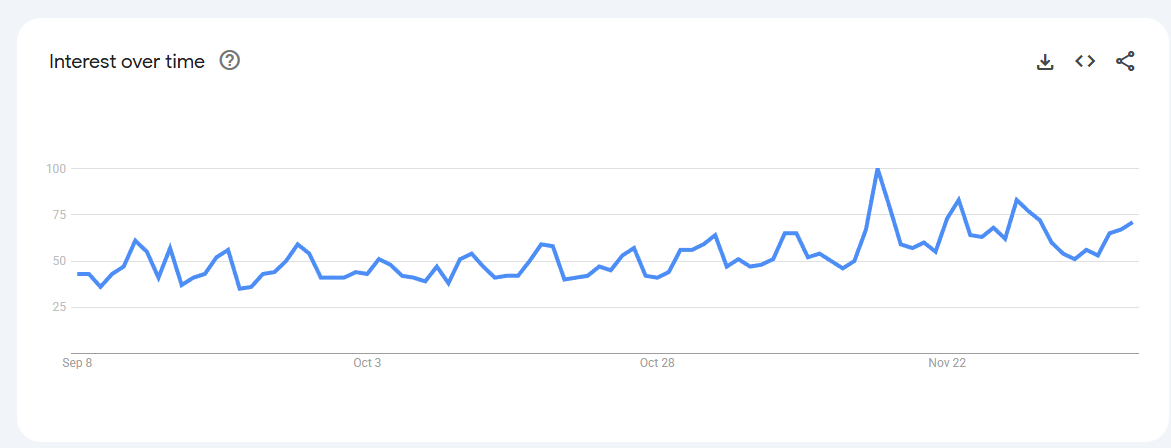This screenshot has height=448, width=1171.
Task: Click the help question mark icon
Action: (230, 61)
